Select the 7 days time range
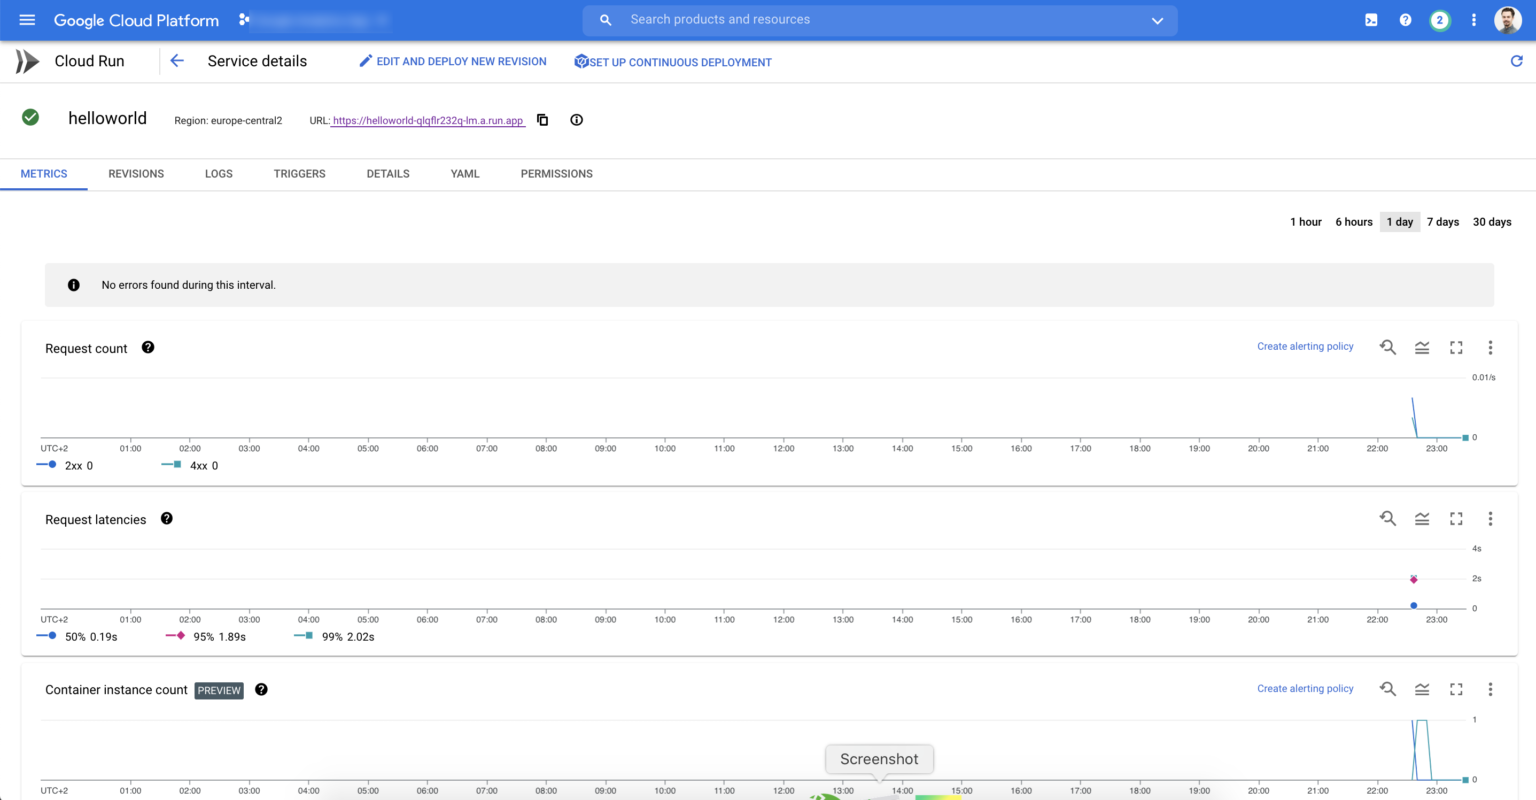The height and width of the screenshot is (800, 1536). tap(1443, 222)
